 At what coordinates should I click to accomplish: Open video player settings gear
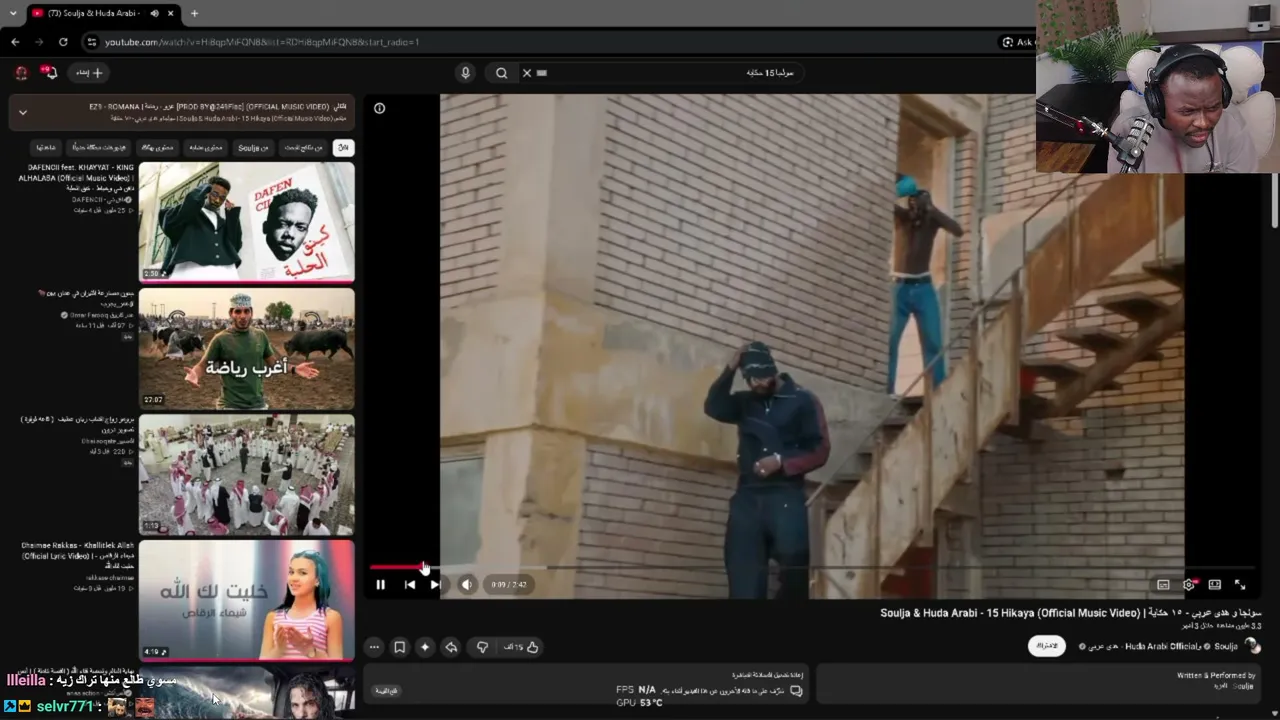[x=1189, y=585]
